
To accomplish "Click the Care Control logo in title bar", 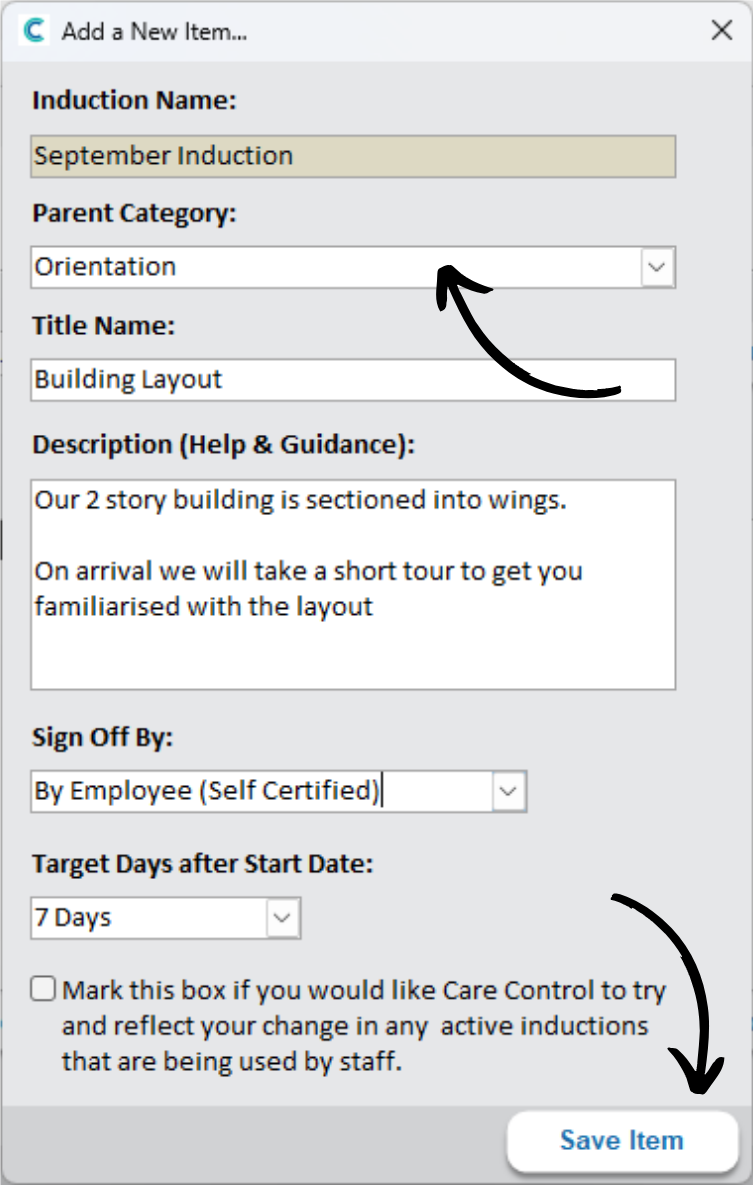I will [33, 31].
